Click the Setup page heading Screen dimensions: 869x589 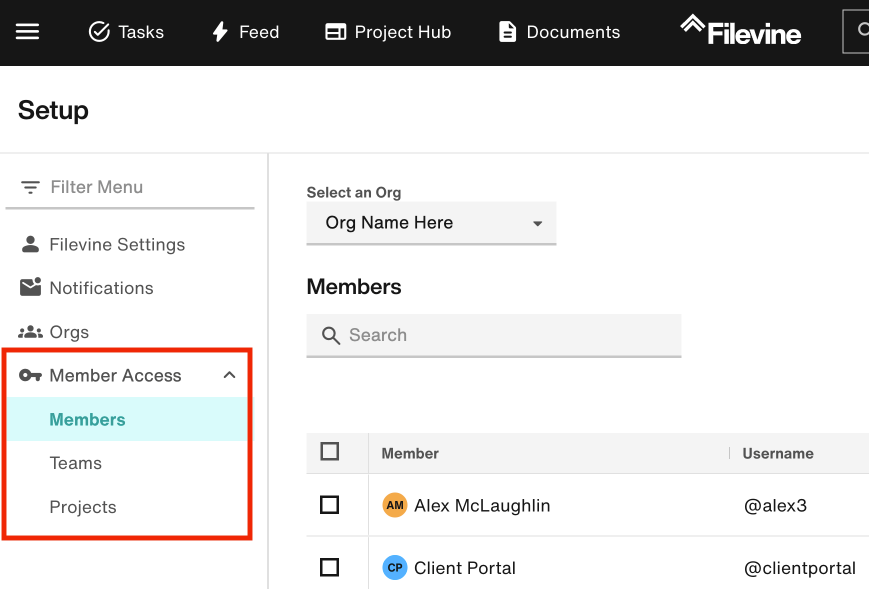(53, 110)
